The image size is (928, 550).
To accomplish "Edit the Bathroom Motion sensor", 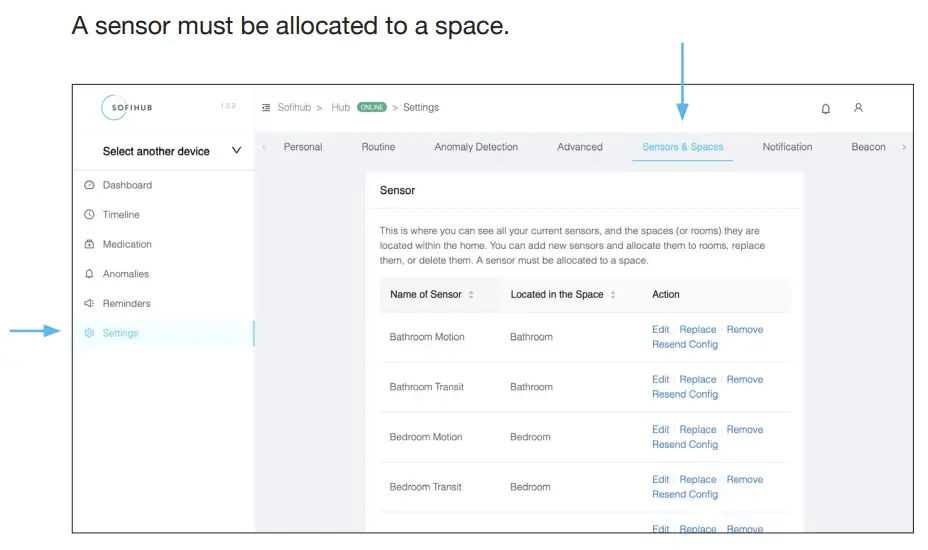I will (x=660, y=329).
